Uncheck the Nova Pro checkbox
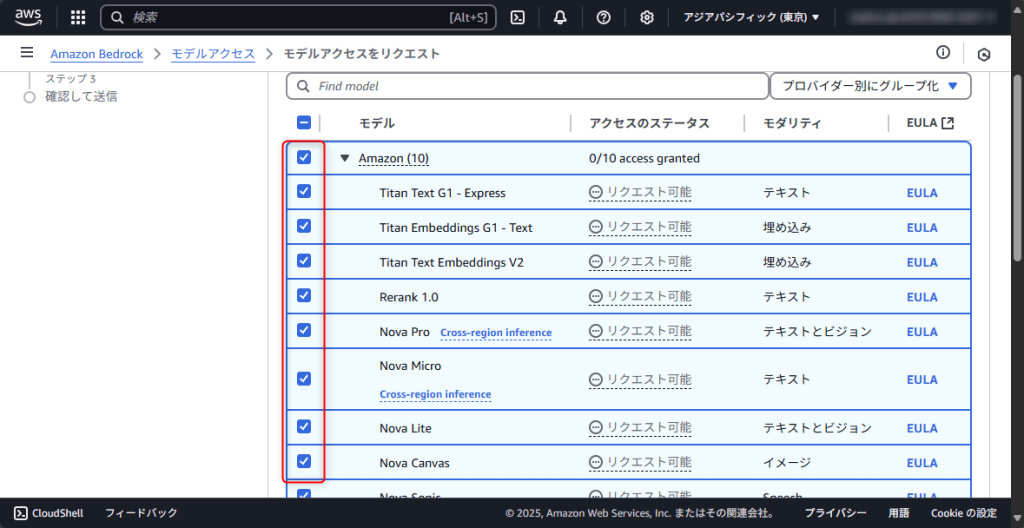Screen dimensions: 1024x528 (304, 330)
